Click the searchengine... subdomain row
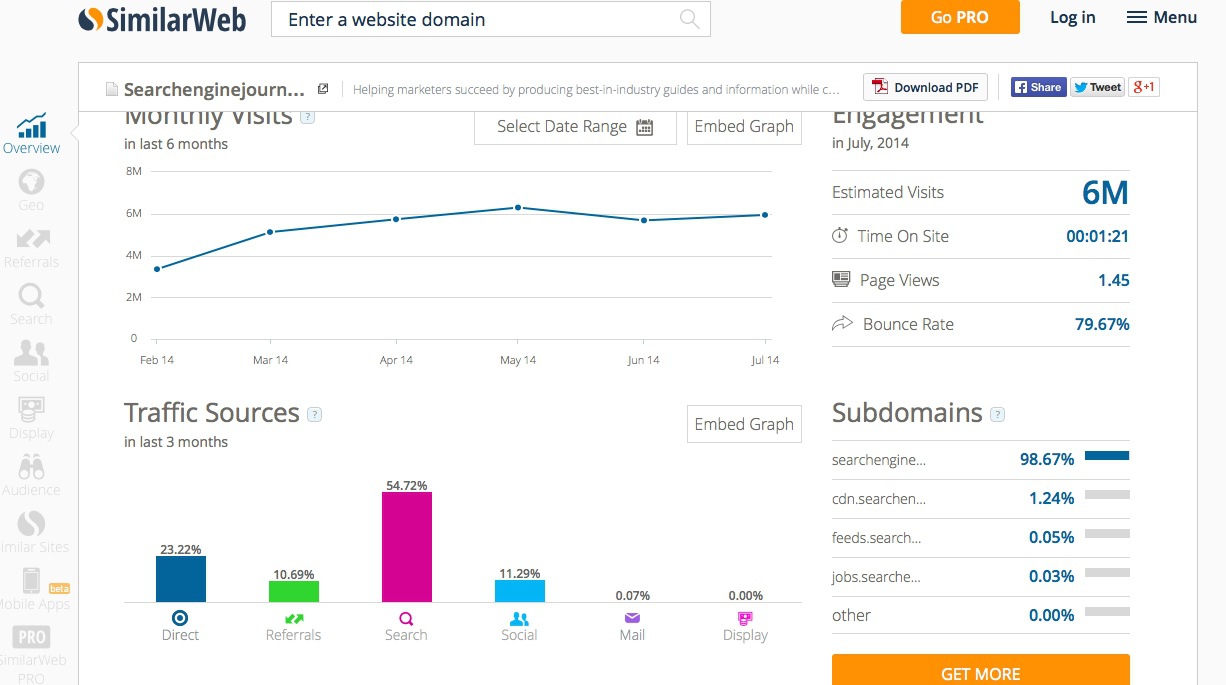The image size is (1226, 685). [981, 459]
